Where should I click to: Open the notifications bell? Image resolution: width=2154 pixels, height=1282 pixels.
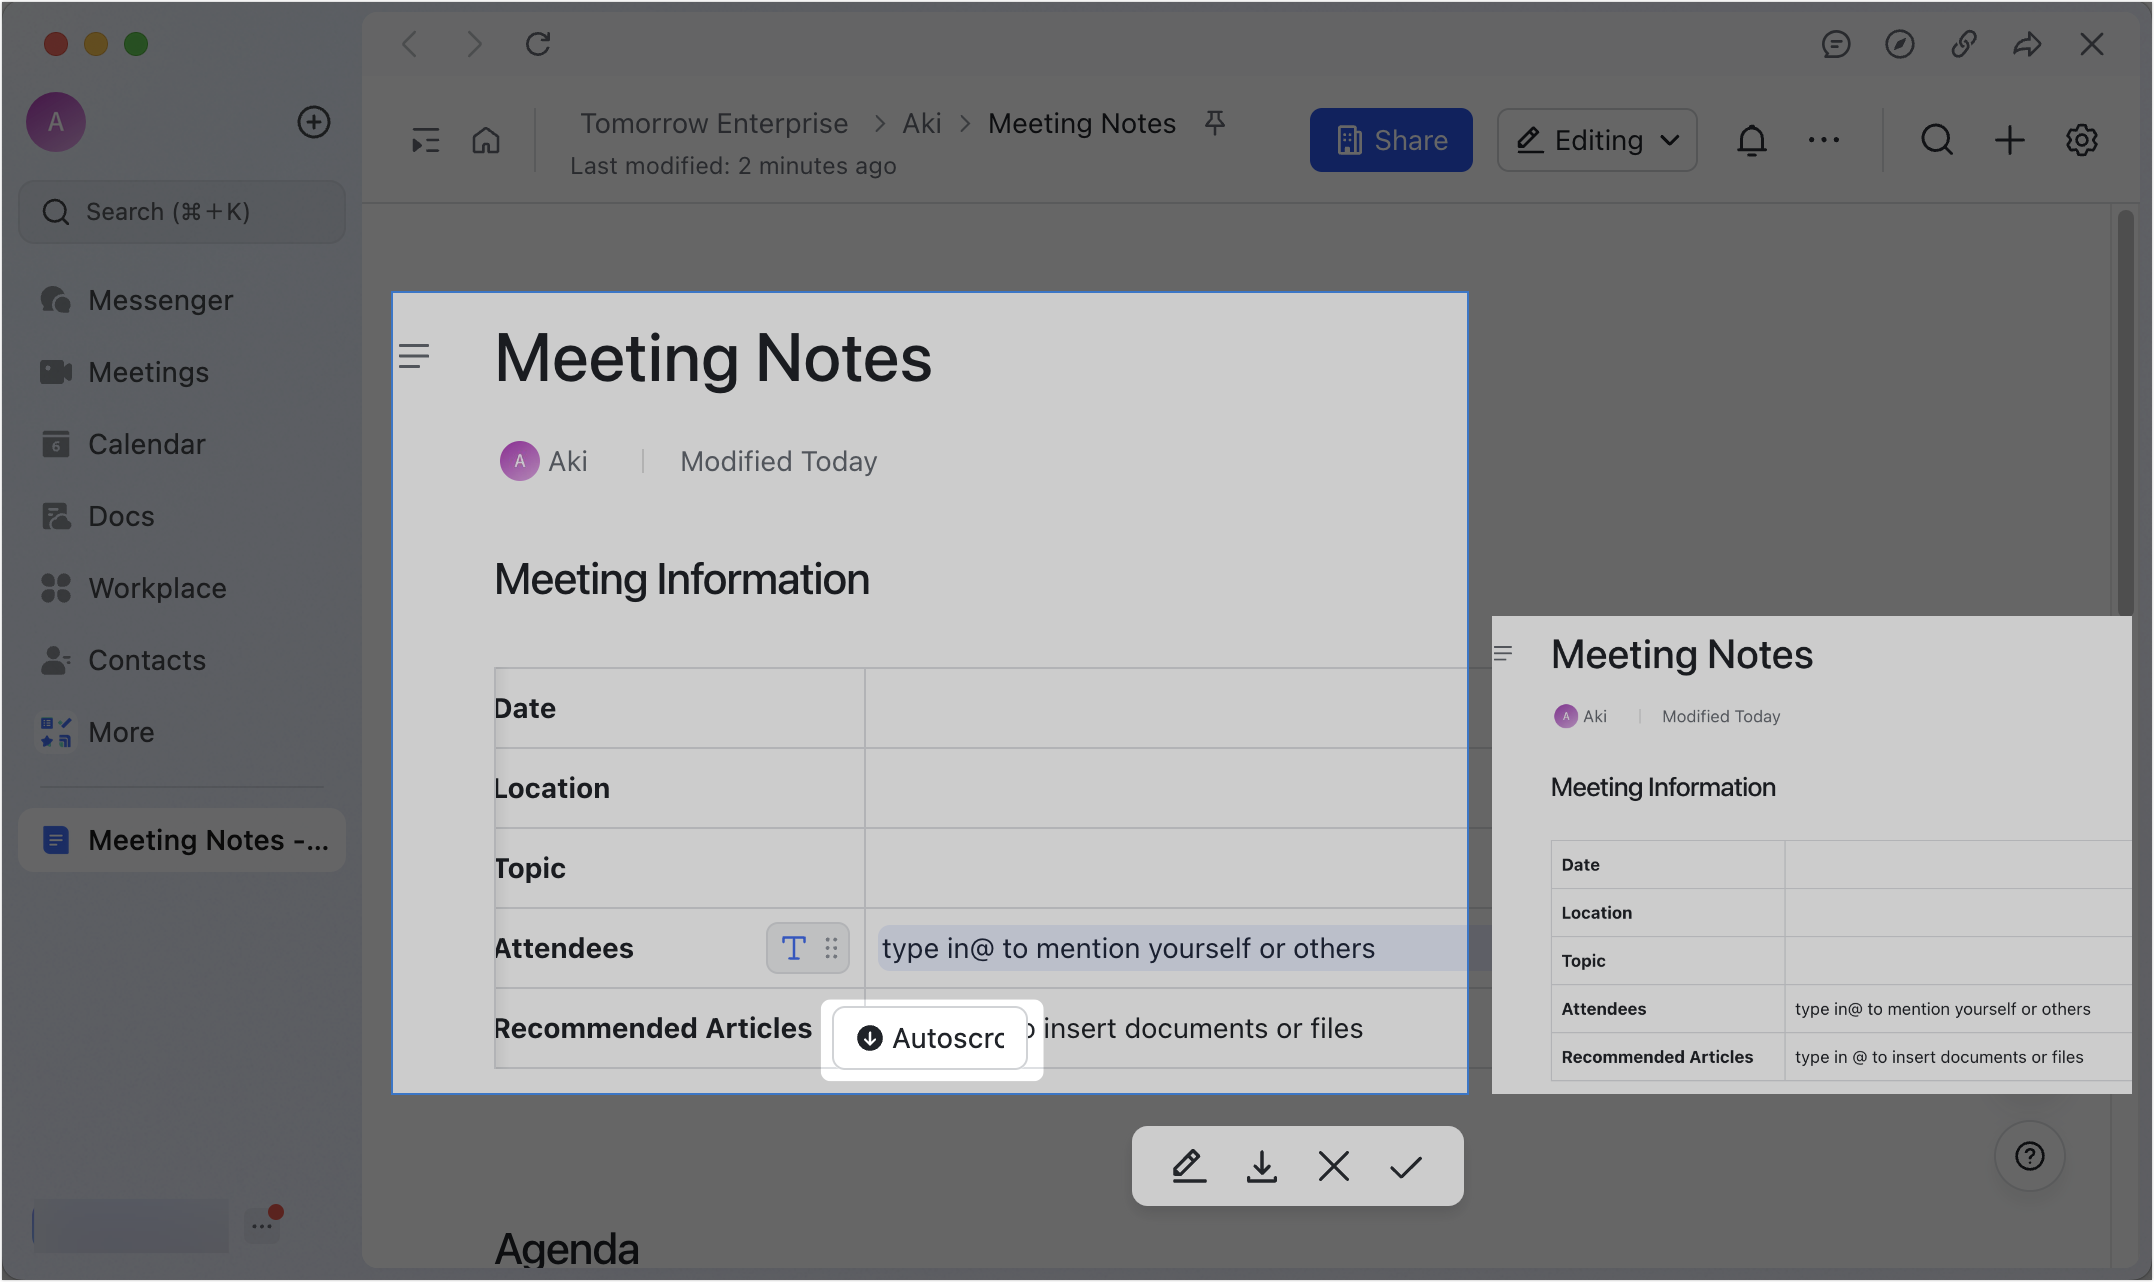pos(1752,140)
